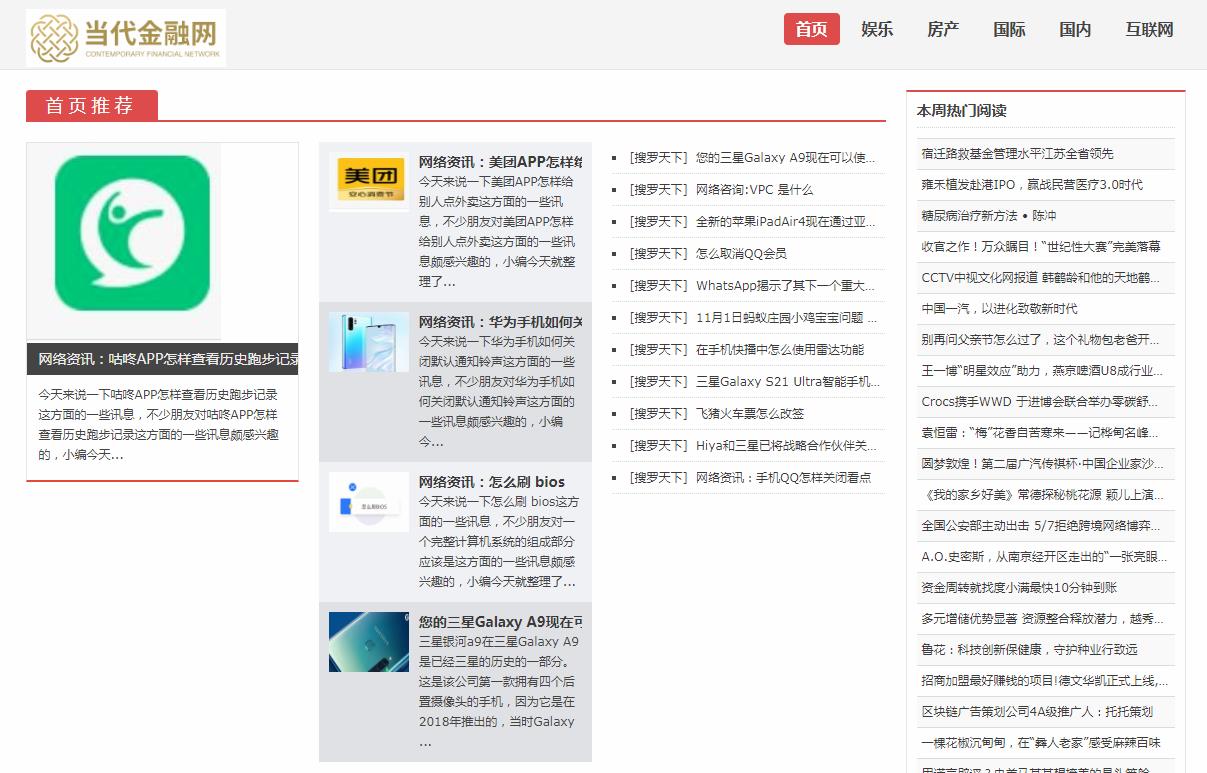Screen dimensions: 1207x773
Task: Go to the 娱乐 section
Action: (x=877, y=29)
